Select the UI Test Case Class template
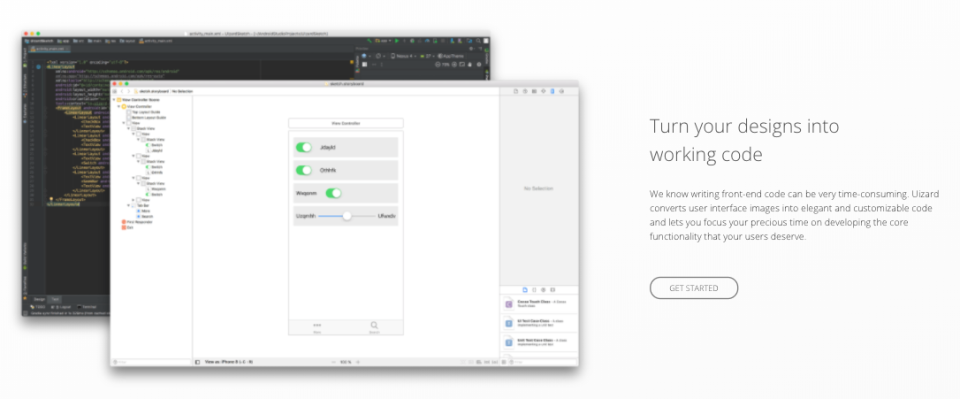The height and width of the screenshot is (399, 960). pos(539,323)
